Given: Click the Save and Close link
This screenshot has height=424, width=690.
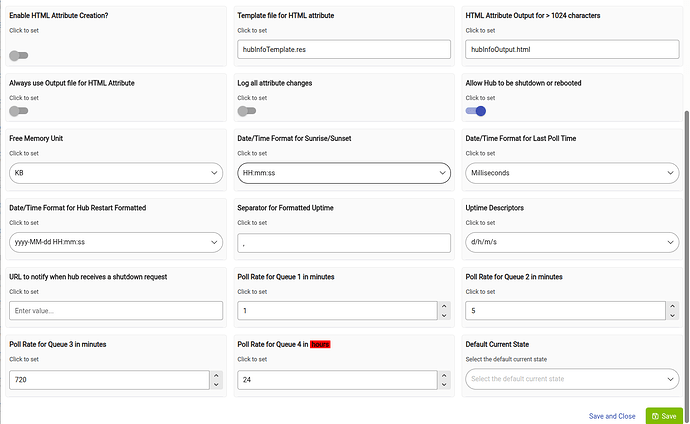Looking at the screenshot, I should (612, 415).
